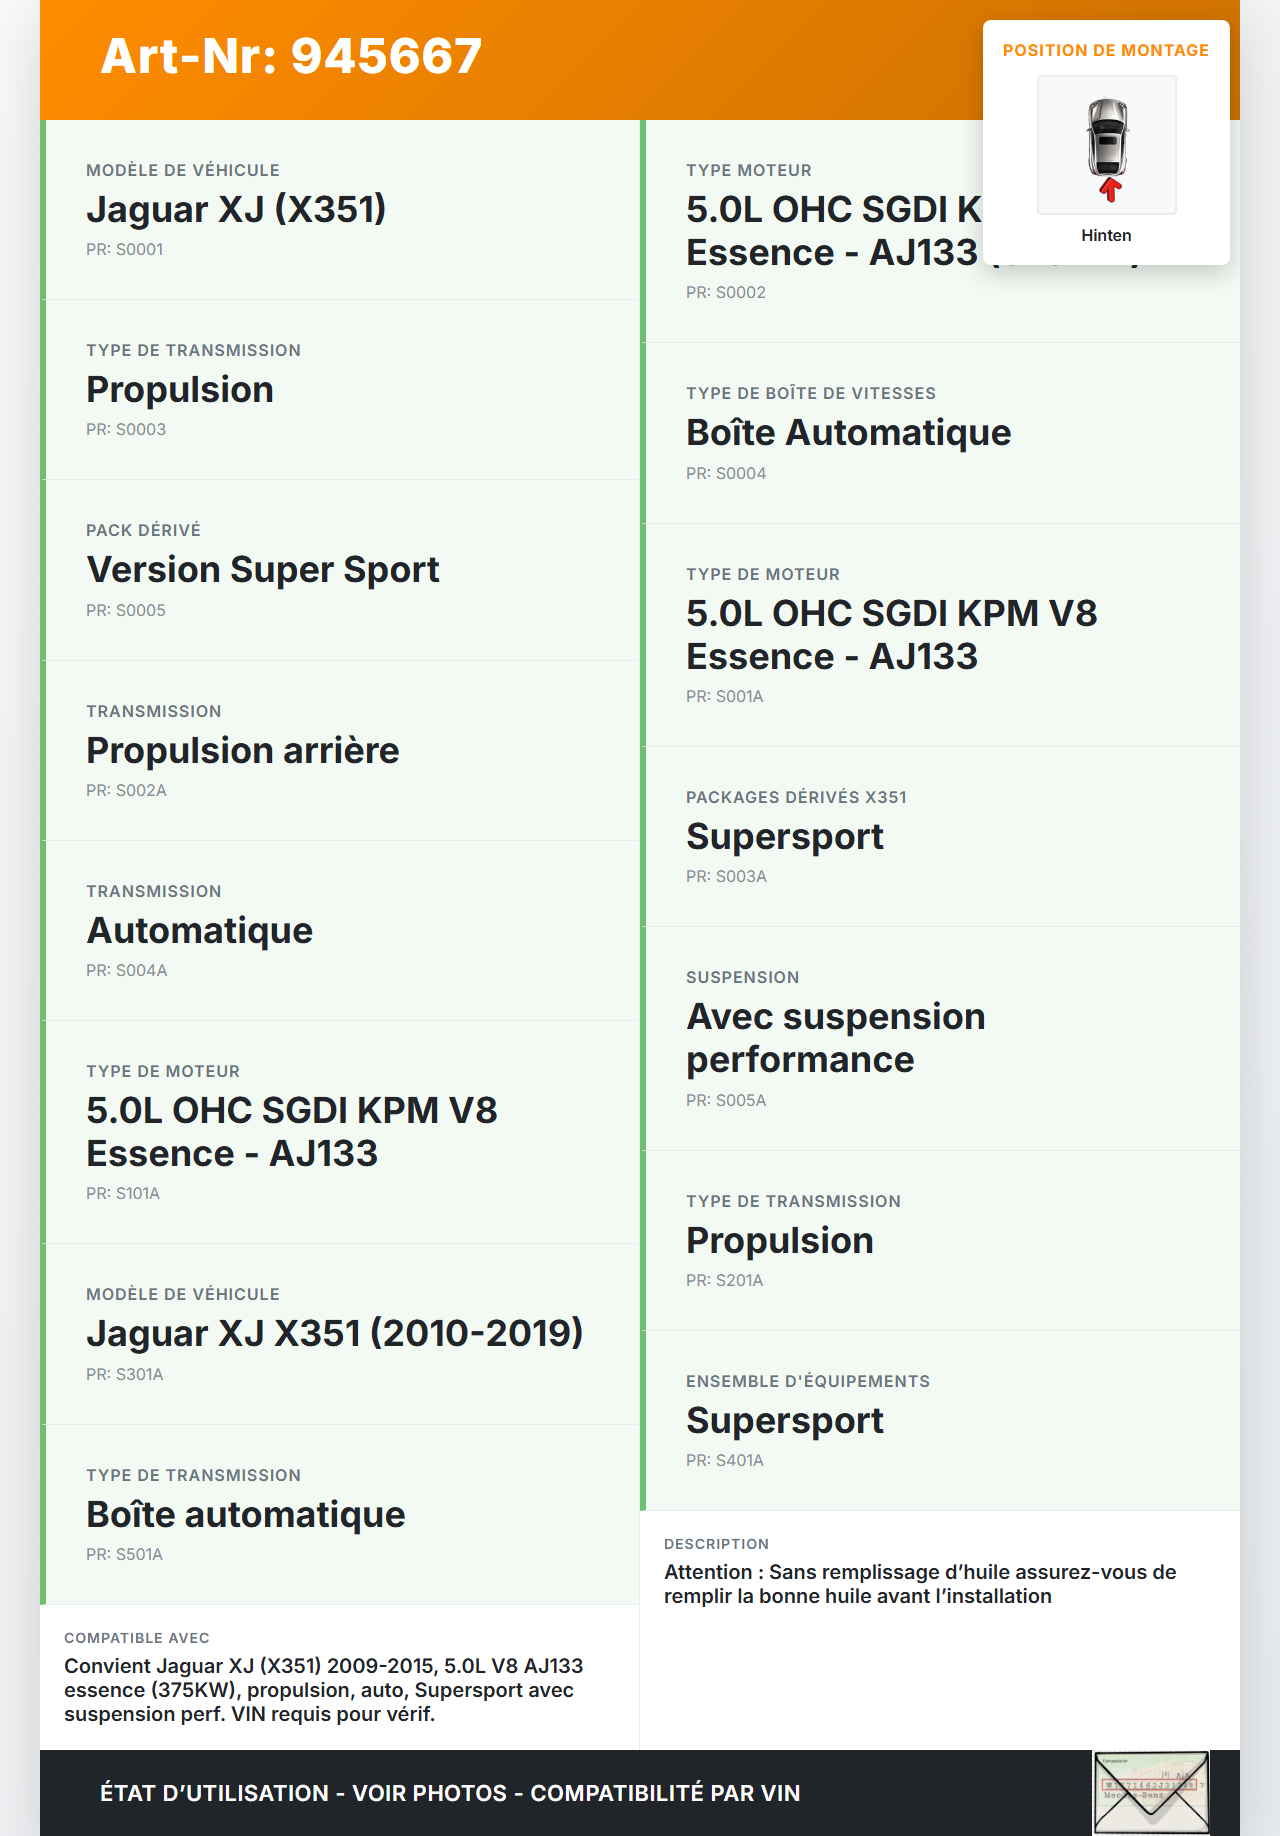Click the PR: S101A engine type entry
This screenshot has height=1836, width=1280.
pyautogui.click(x=291, y=1132)
